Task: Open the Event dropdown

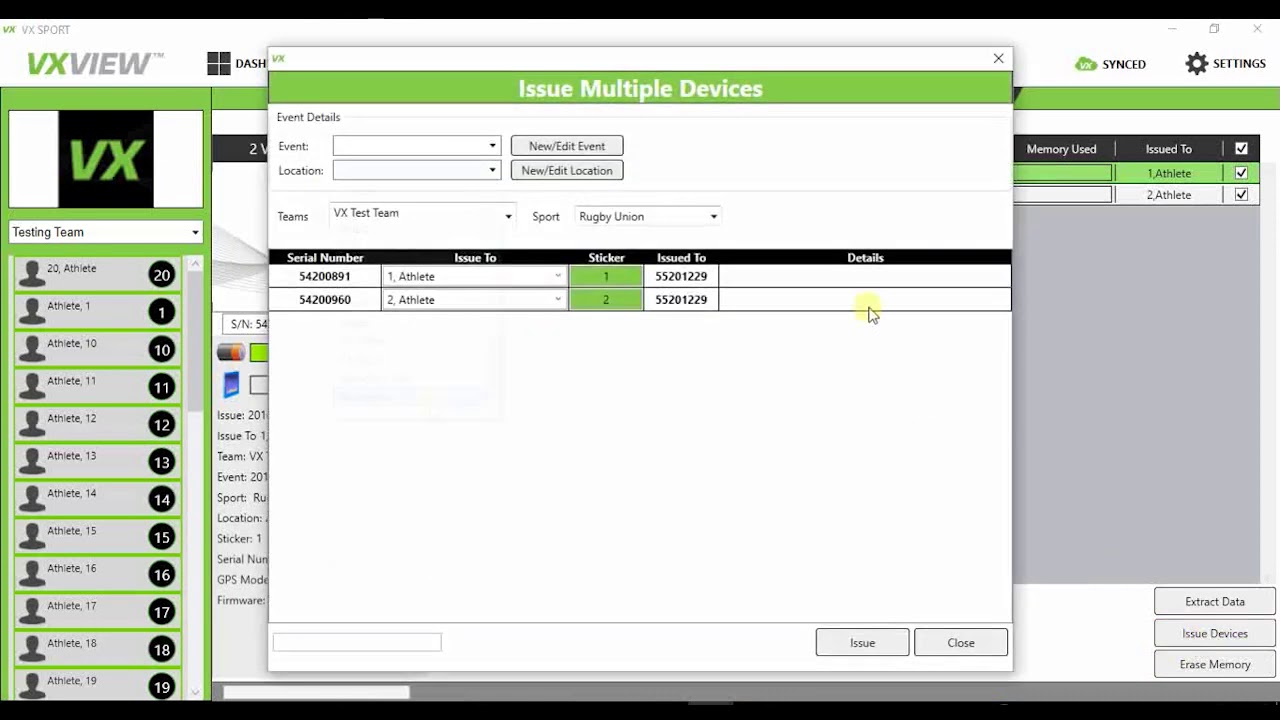Action: click(x=416, y=146)
